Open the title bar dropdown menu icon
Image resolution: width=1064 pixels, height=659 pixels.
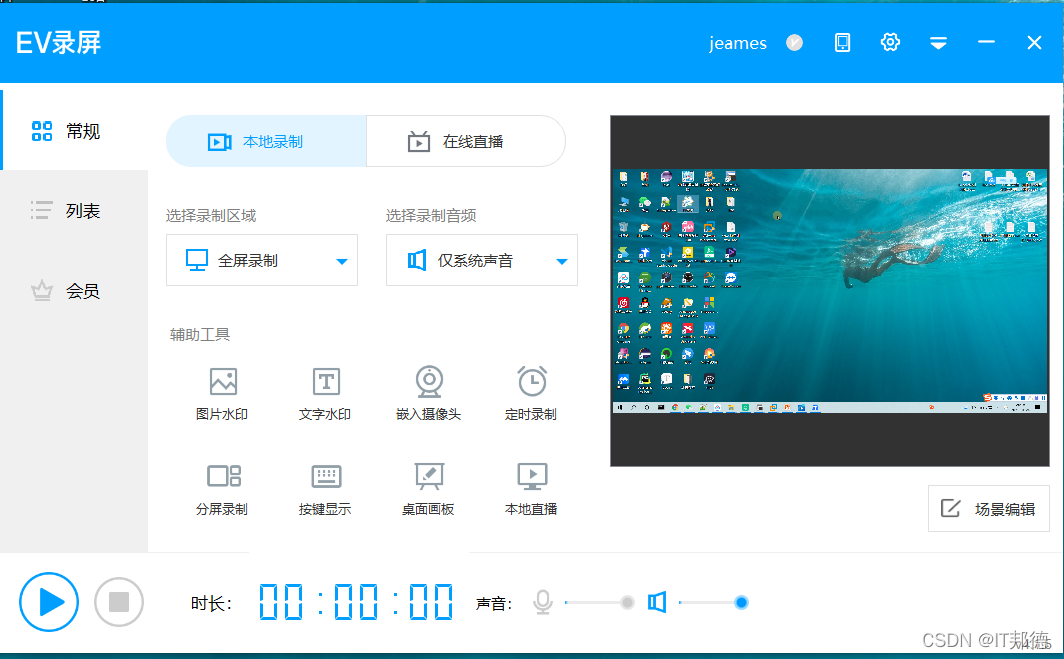pyautogui.click(x=938, y=43)
